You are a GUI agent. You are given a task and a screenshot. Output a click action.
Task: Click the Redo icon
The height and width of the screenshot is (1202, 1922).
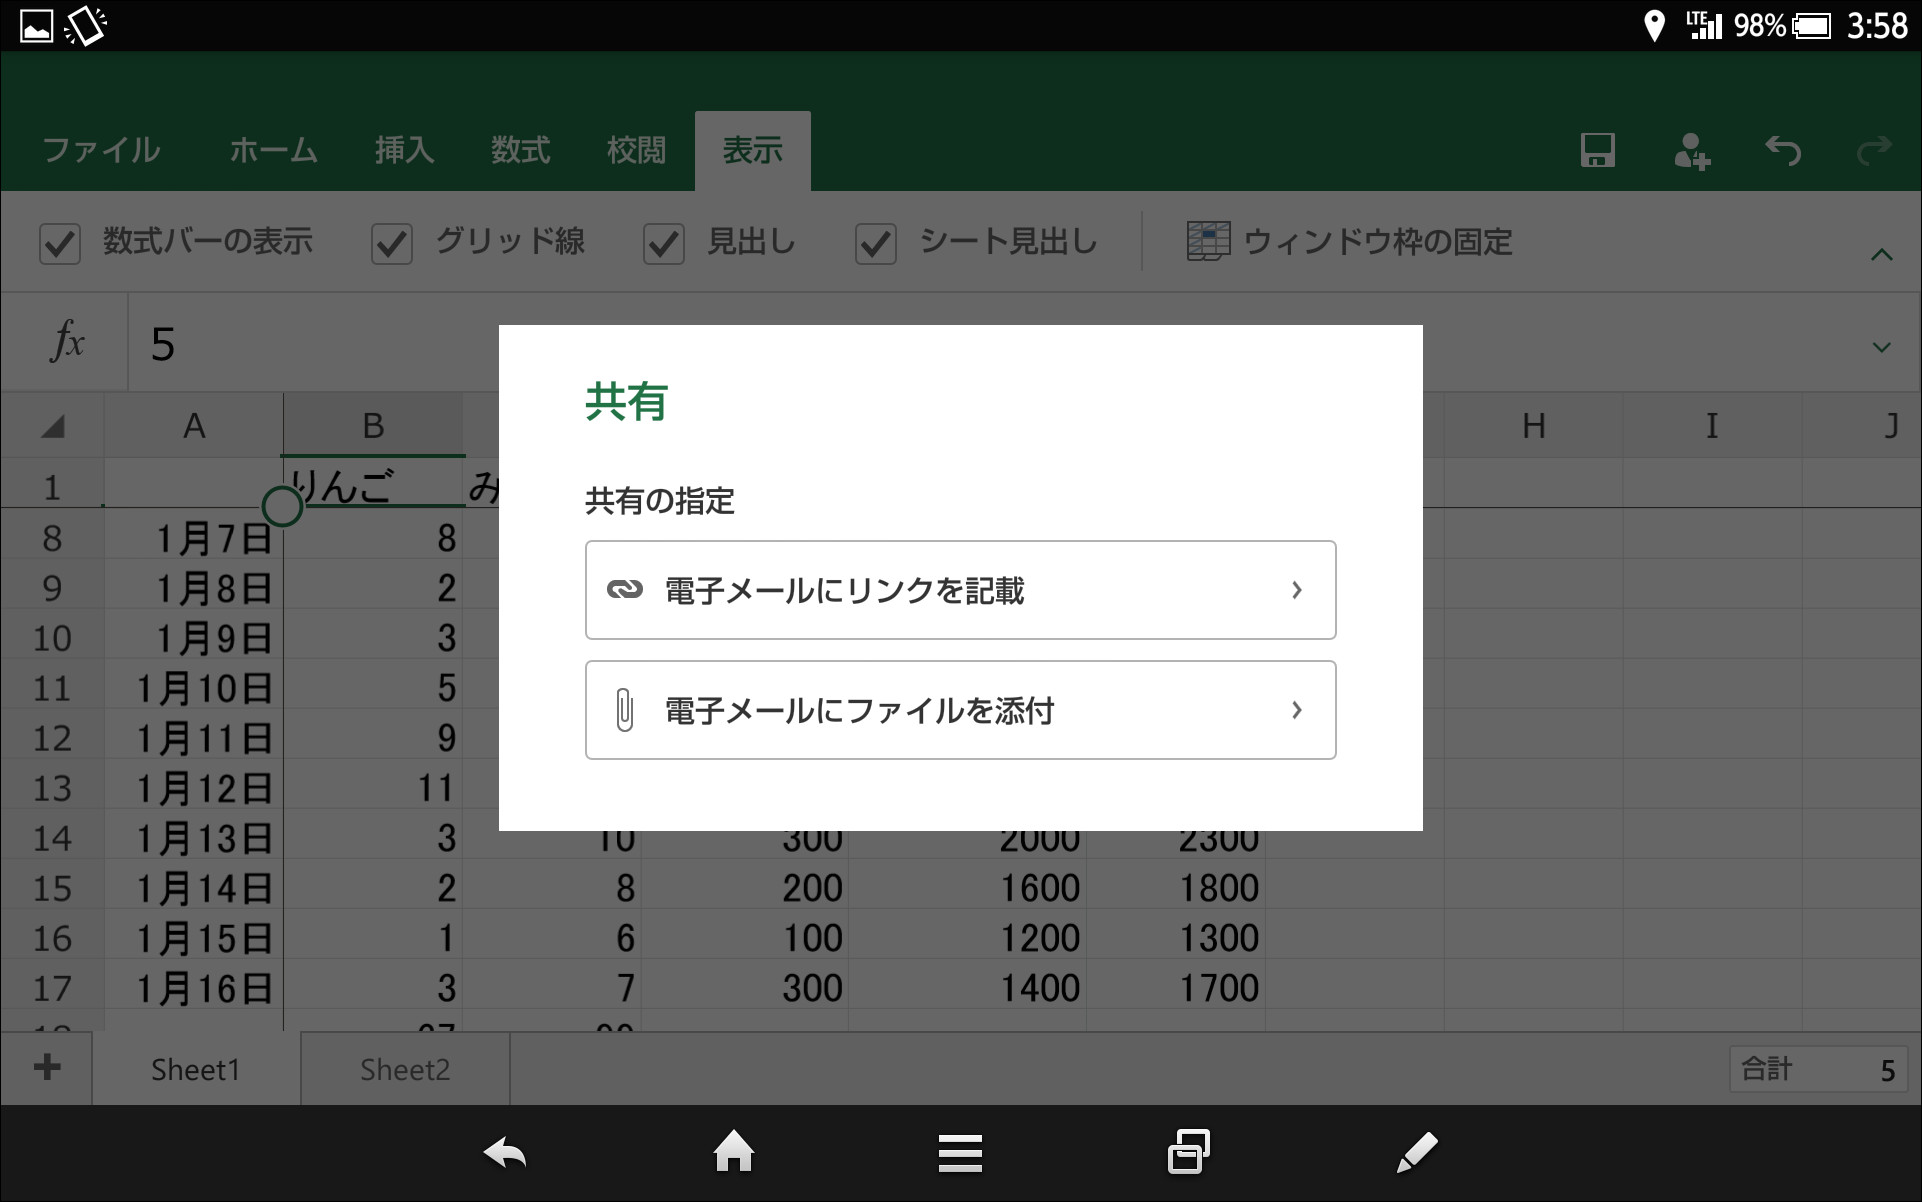point(1870,150)
